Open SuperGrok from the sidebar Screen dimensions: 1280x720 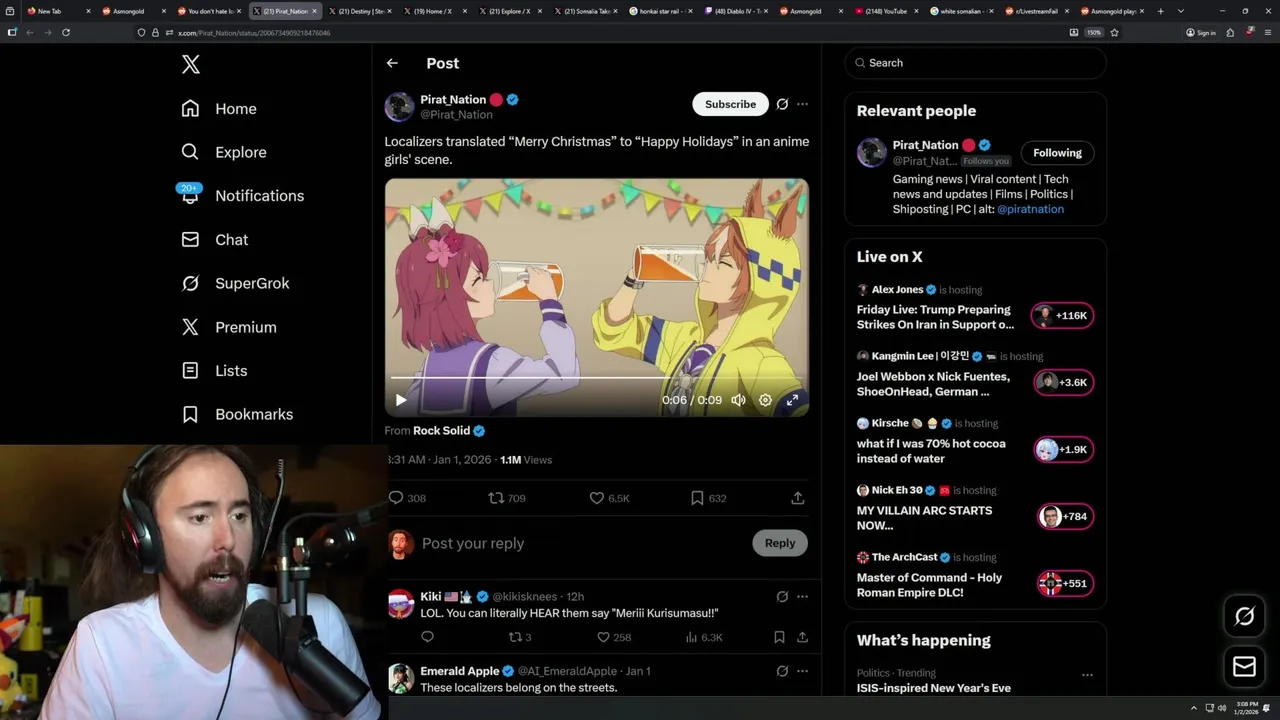[235, 283]
